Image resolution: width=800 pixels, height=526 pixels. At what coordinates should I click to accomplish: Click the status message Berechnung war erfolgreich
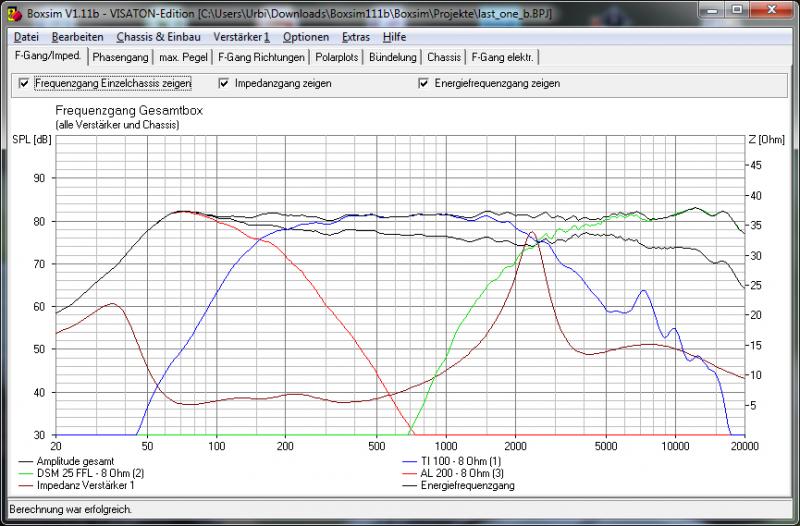70,509
